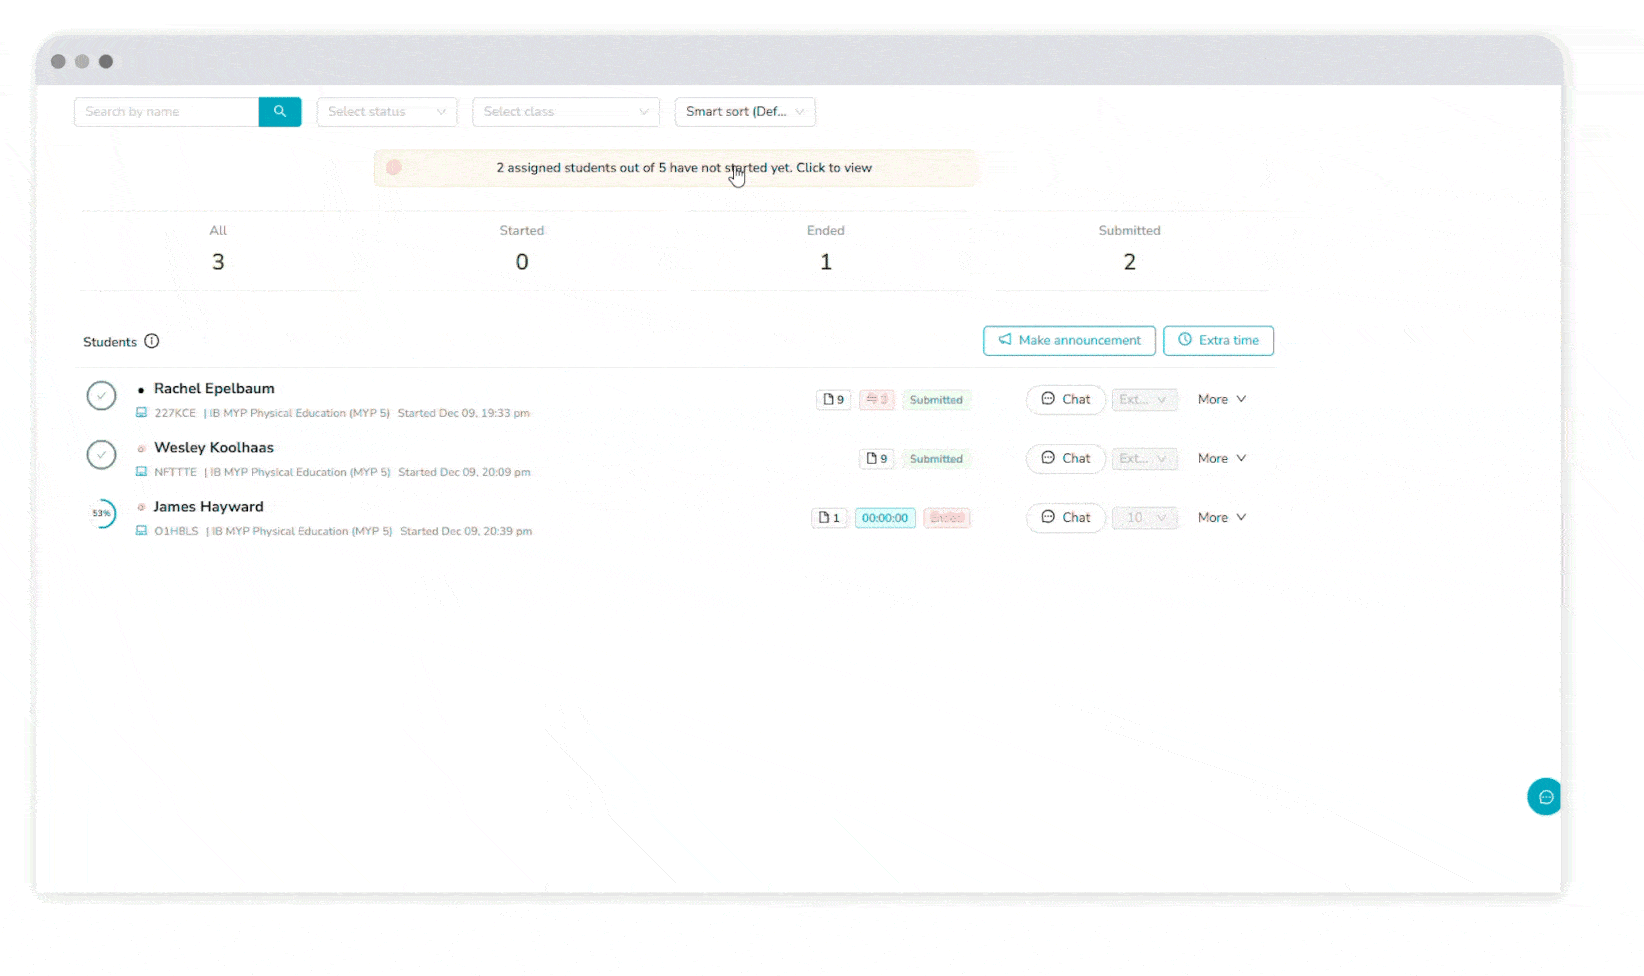Viewport: 1644px width, 976px height.
Task: Click the red alert icon in banner
Action: [x=394, y=168]
